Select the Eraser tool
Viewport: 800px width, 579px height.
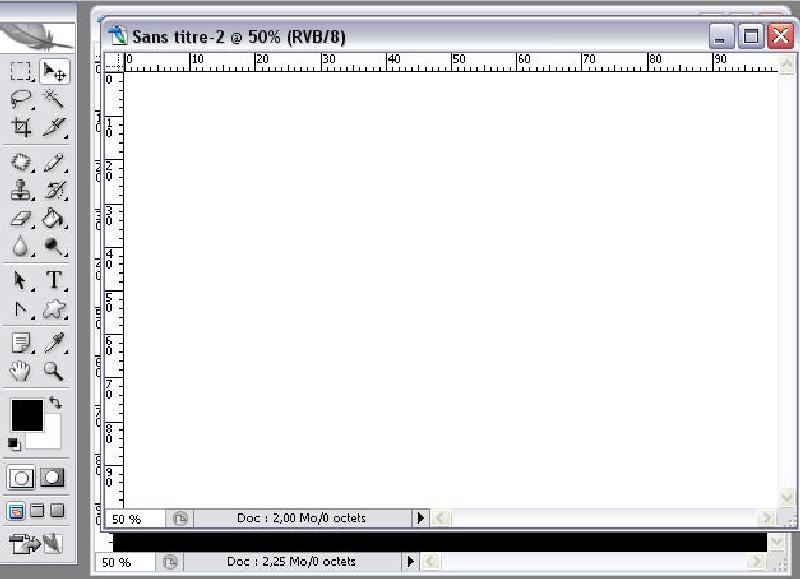point(20,219)
